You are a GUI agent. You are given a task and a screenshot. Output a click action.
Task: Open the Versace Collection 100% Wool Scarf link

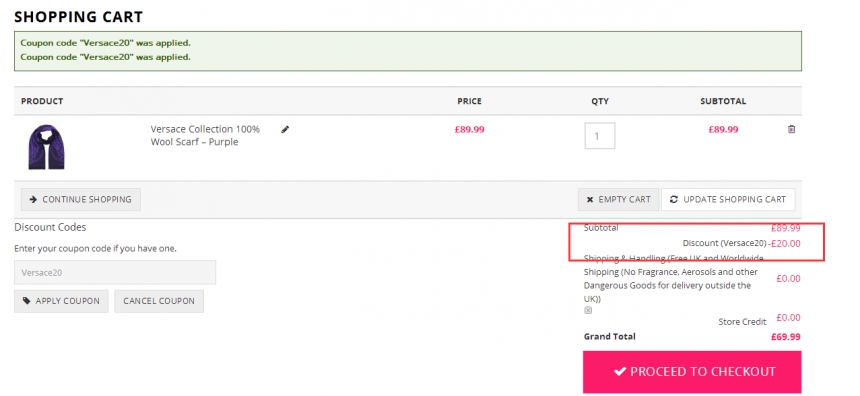[x=205, y=135]
